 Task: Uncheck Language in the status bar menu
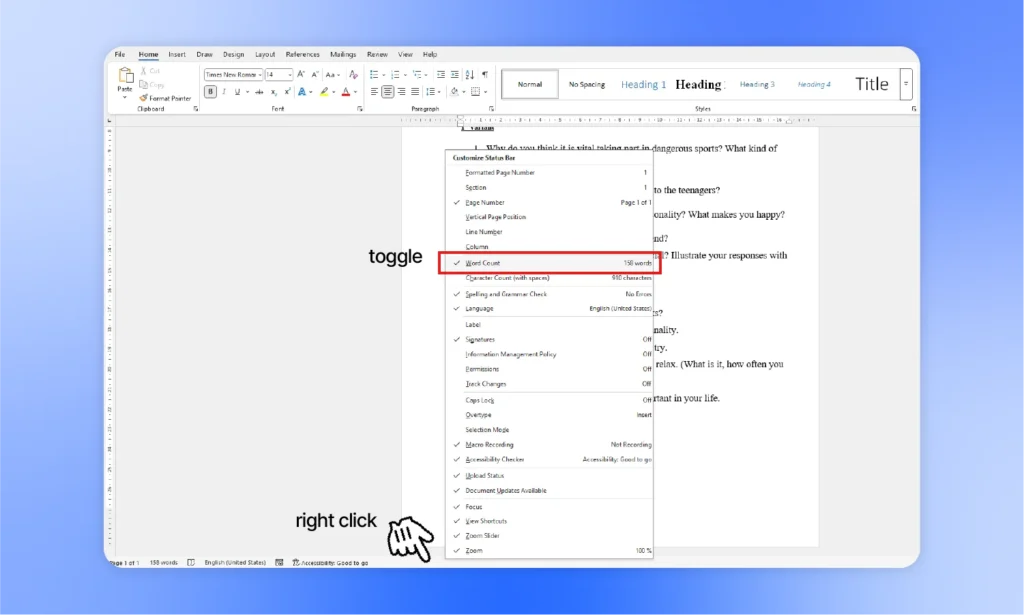[x=549, y=308]
